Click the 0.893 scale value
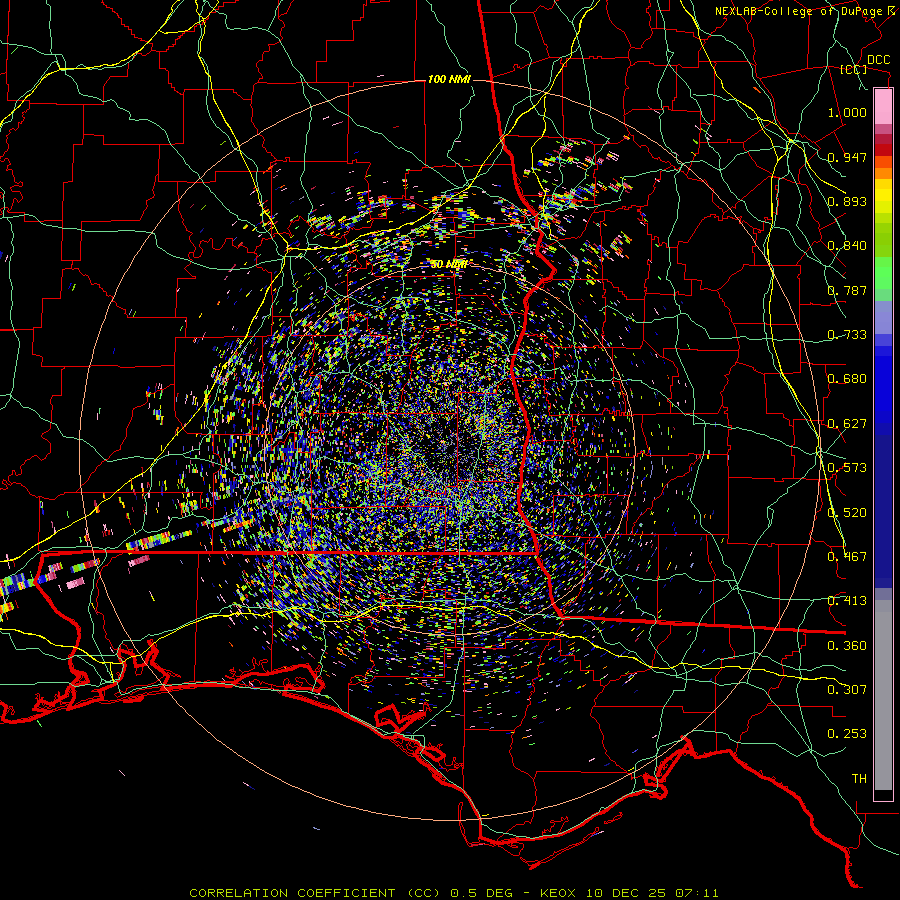Screen dimensions: 900x900 tap(847, 201)
